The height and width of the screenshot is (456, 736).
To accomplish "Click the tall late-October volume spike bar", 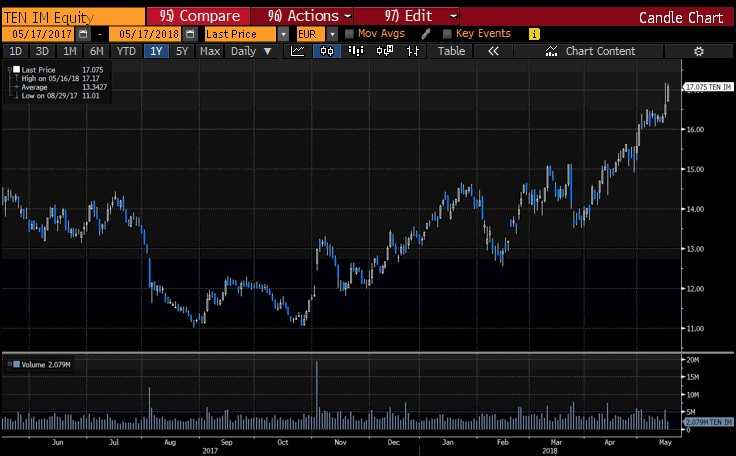I will point(317,395).
